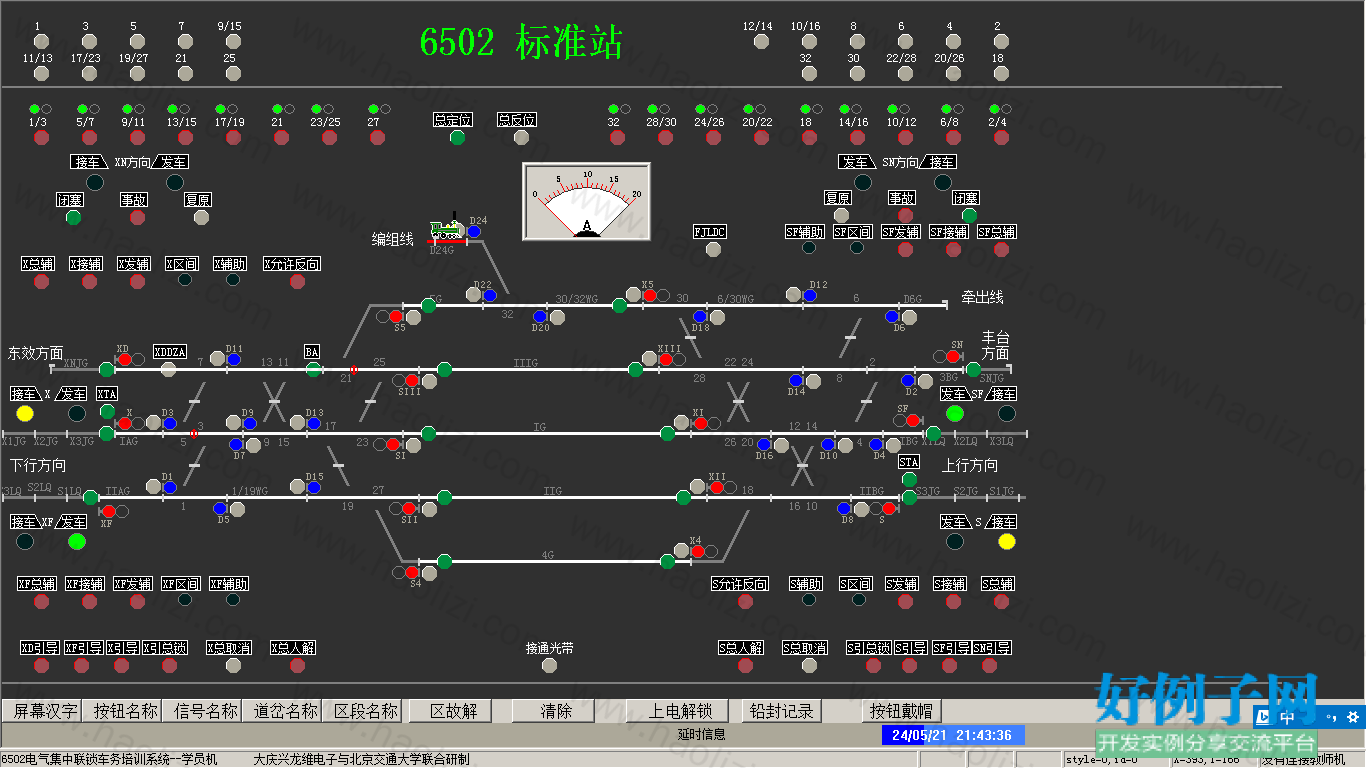Click the XF接辅 red button
Viewport: 1366px width, 768px height.
click(89, 601)
